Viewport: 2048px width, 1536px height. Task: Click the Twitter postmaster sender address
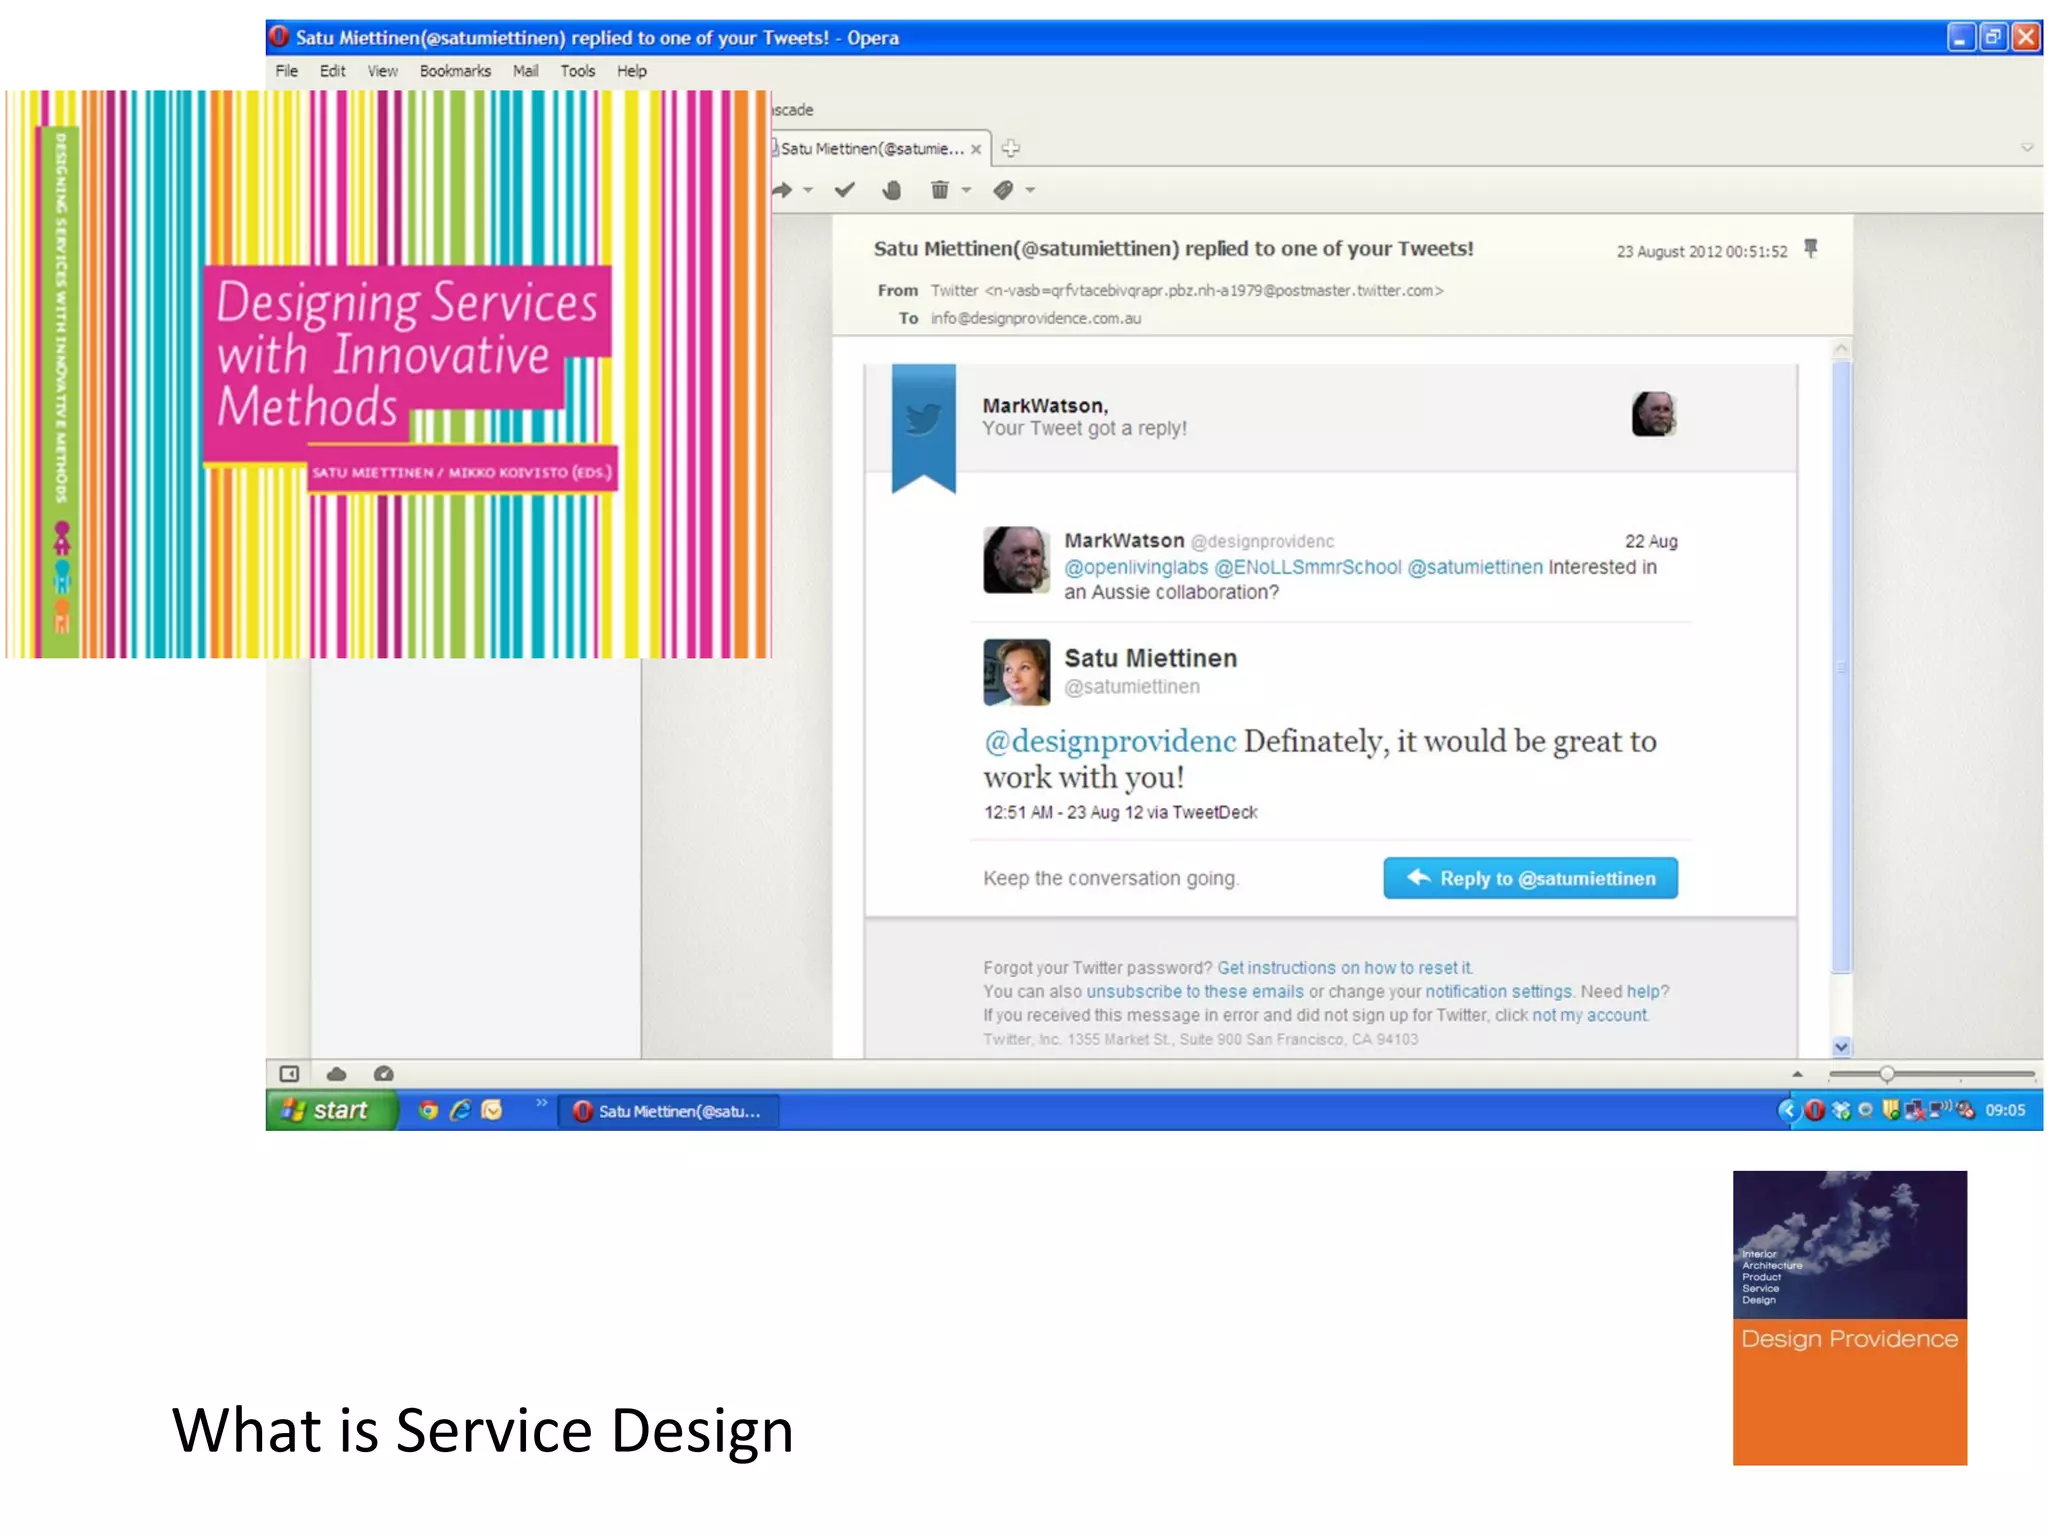coord(1186,291)
